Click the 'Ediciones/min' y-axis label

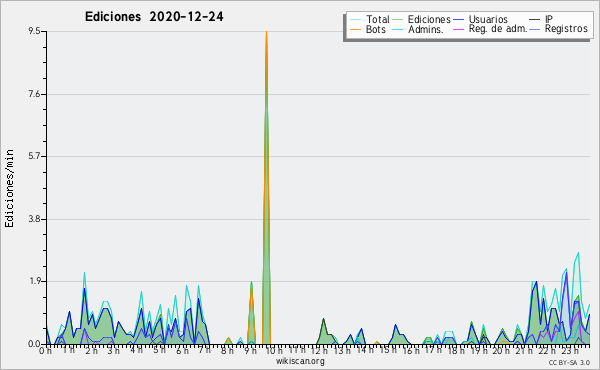9,188
